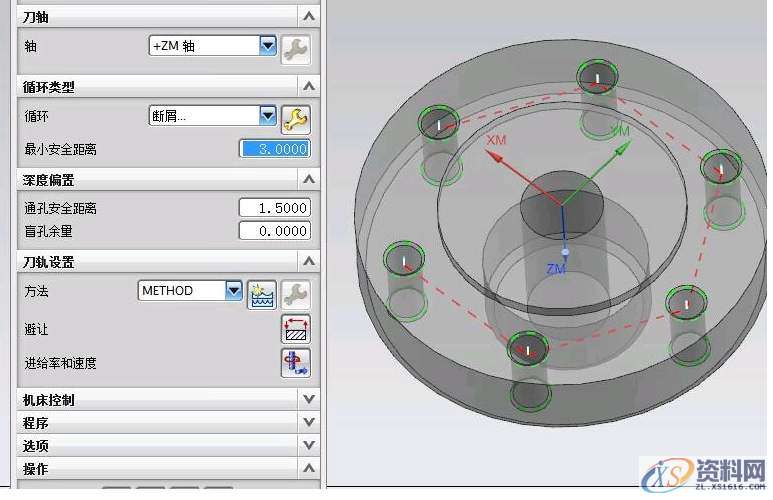Open the 进给率和速度 feeds and speeds icon
This screenshot has width=773, height=500.
(x=295, y=363)
